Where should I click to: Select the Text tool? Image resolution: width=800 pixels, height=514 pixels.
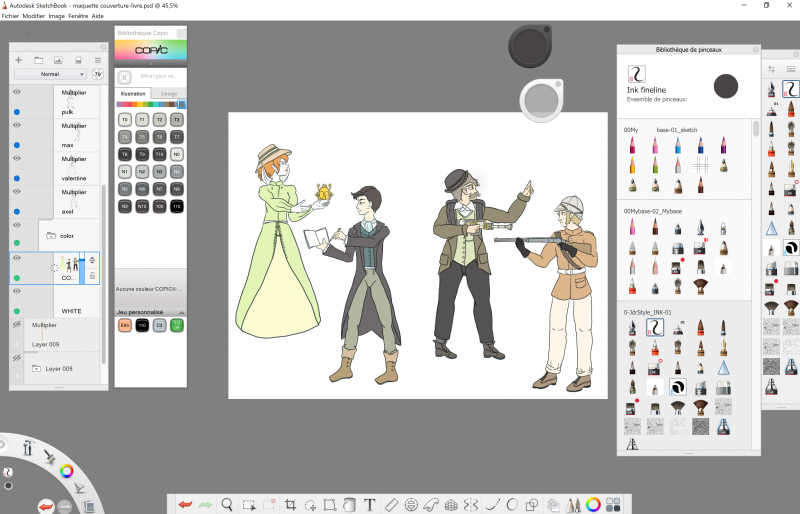[x=369, y=505]
